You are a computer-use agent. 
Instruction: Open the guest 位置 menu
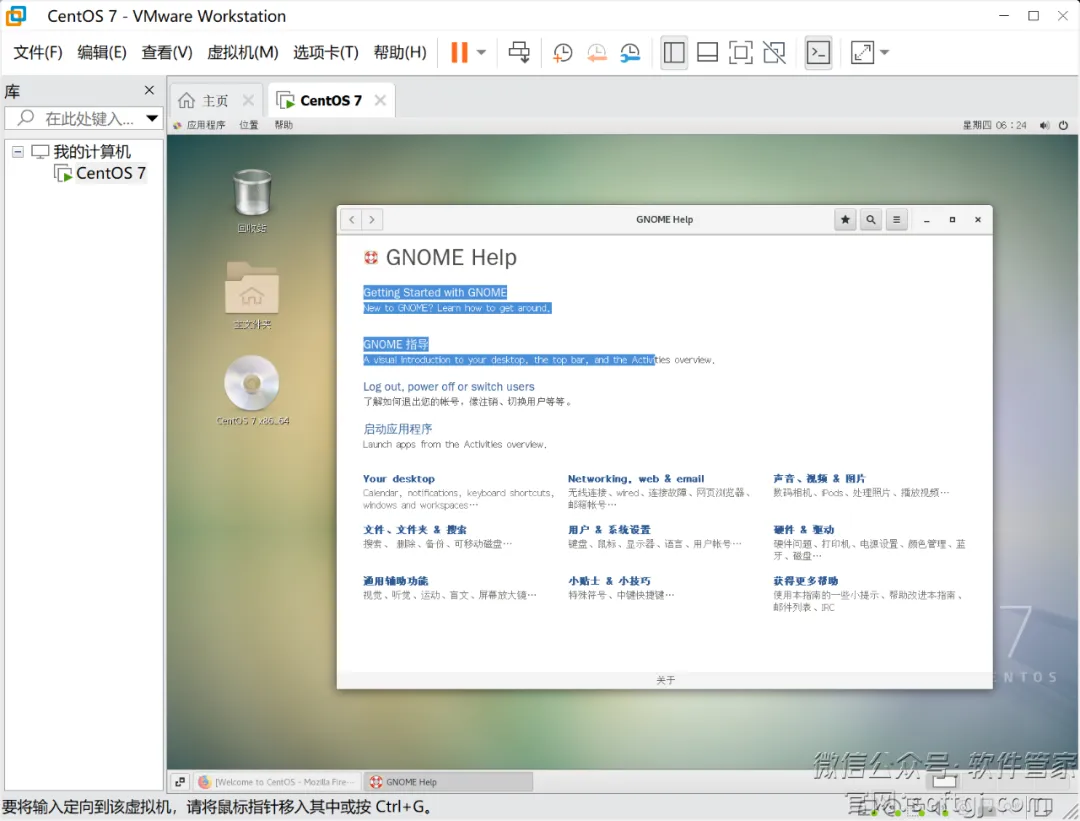[249, 125]
